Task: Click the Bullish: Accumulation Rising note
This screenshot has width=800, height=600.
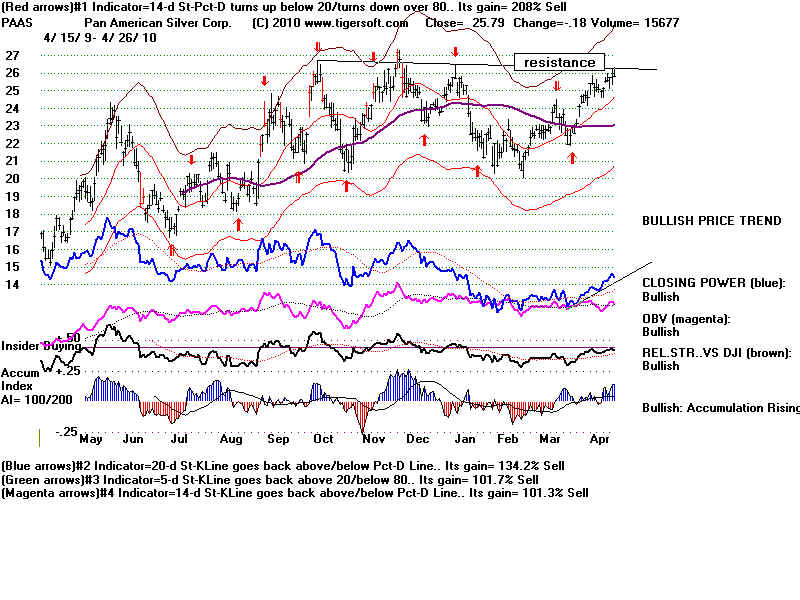Action: (720, 408)
